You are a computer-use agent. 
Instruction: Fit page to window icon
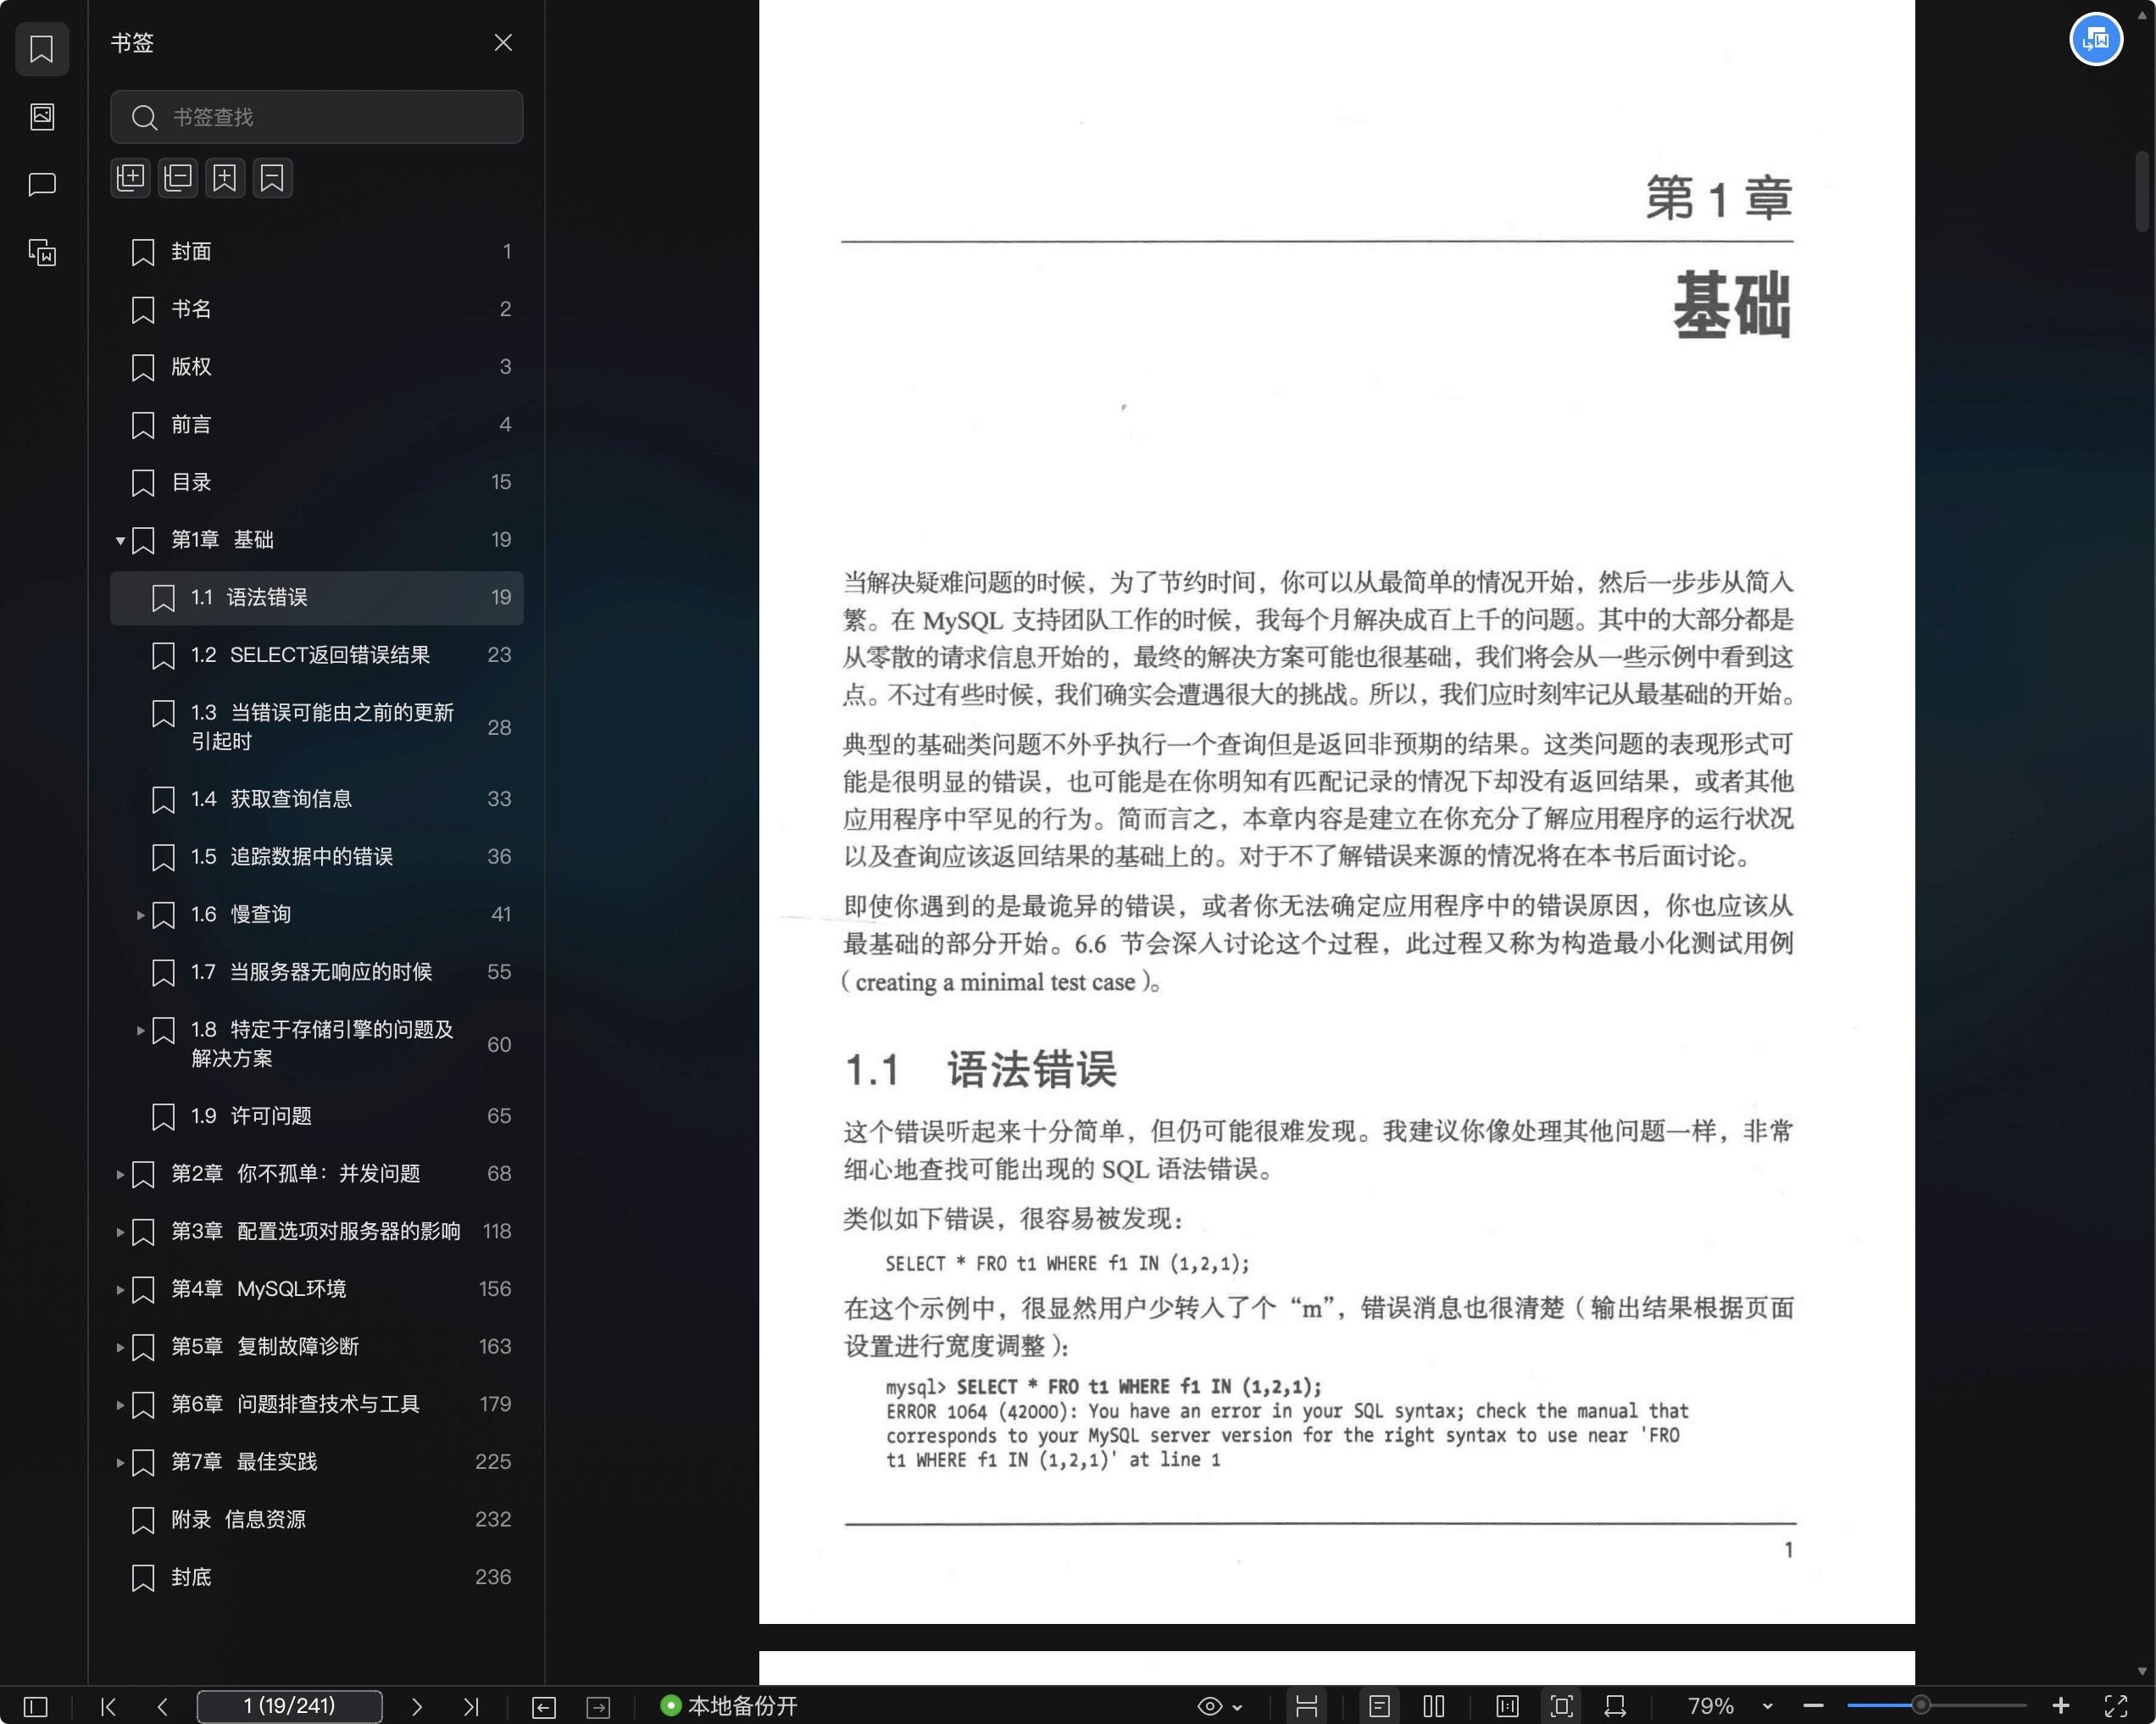point(1561,1706)
